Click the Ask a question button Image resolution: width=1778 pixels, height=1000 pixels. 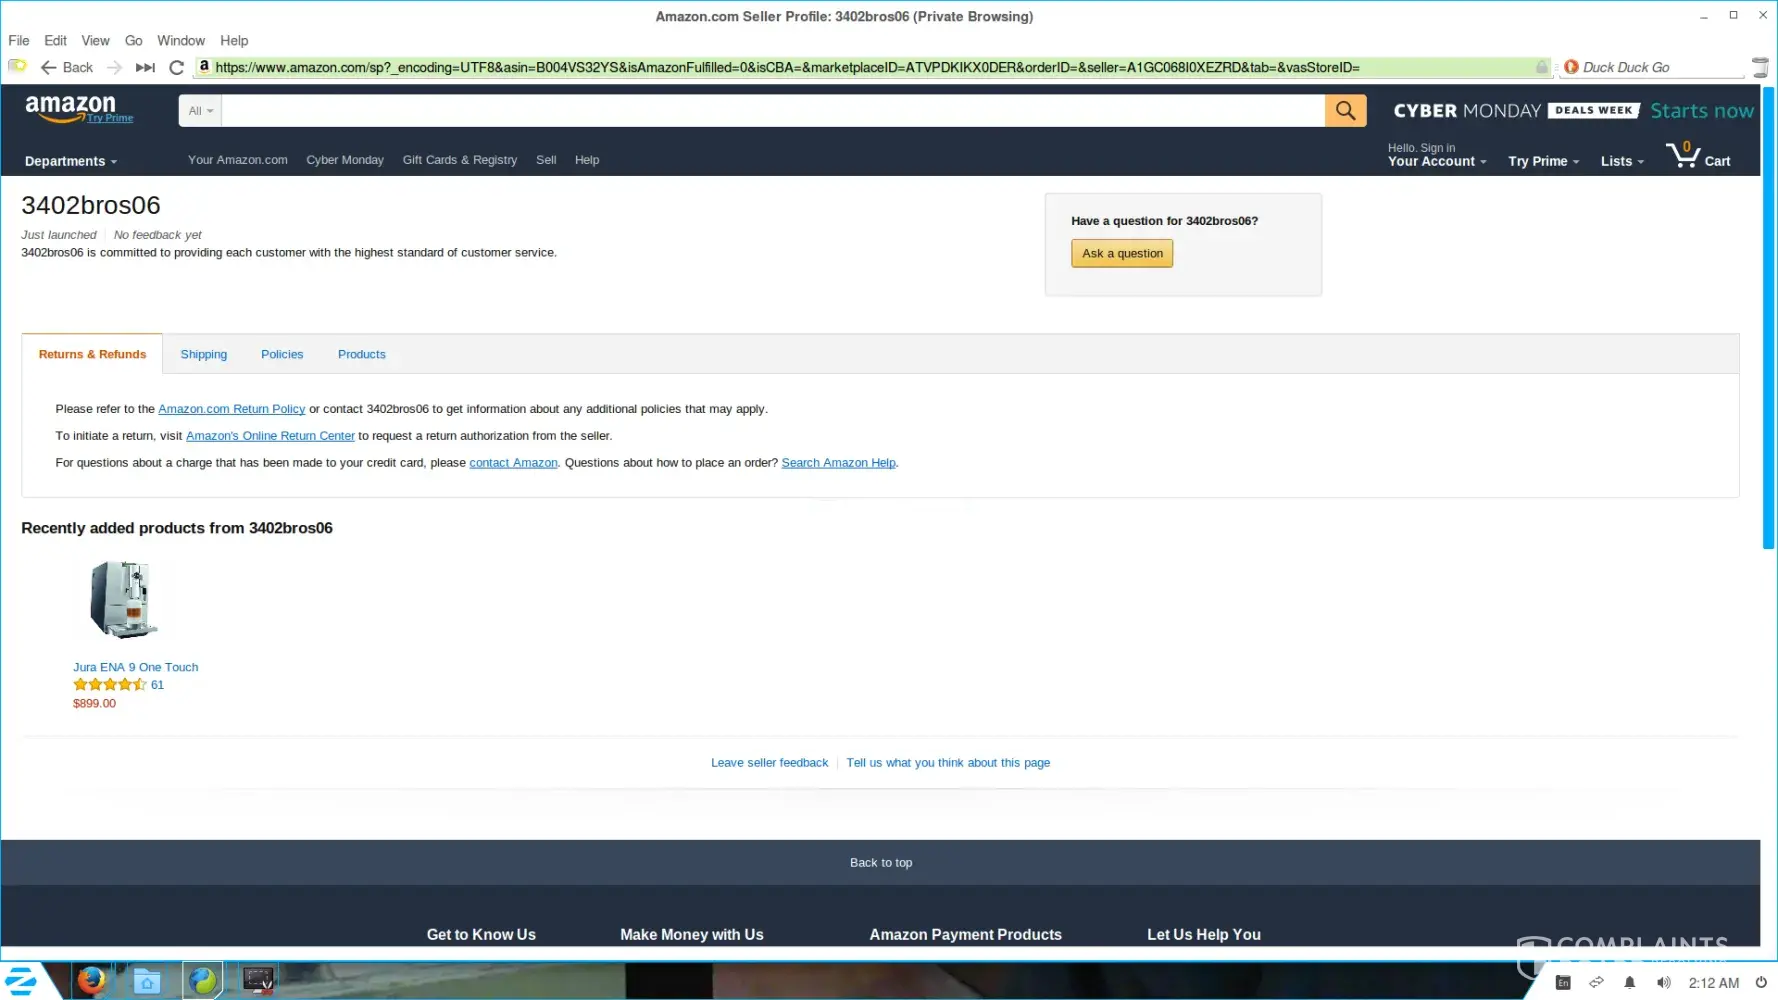[x=1122, y=253]
